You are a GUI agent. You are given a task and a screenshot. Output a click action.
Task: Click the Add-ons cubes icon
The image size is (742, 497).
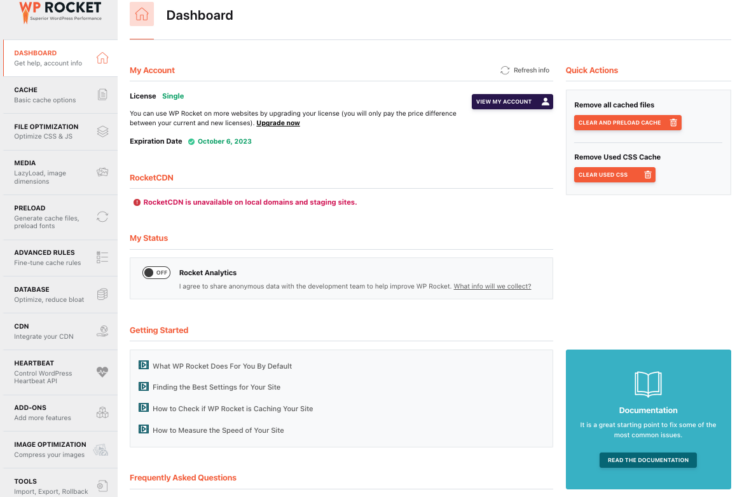pyautogui.click(x=102, y=412)
